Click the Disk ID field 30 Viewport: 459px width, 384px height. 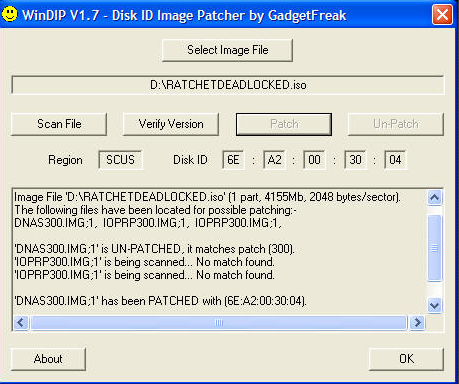pos(355,160)
